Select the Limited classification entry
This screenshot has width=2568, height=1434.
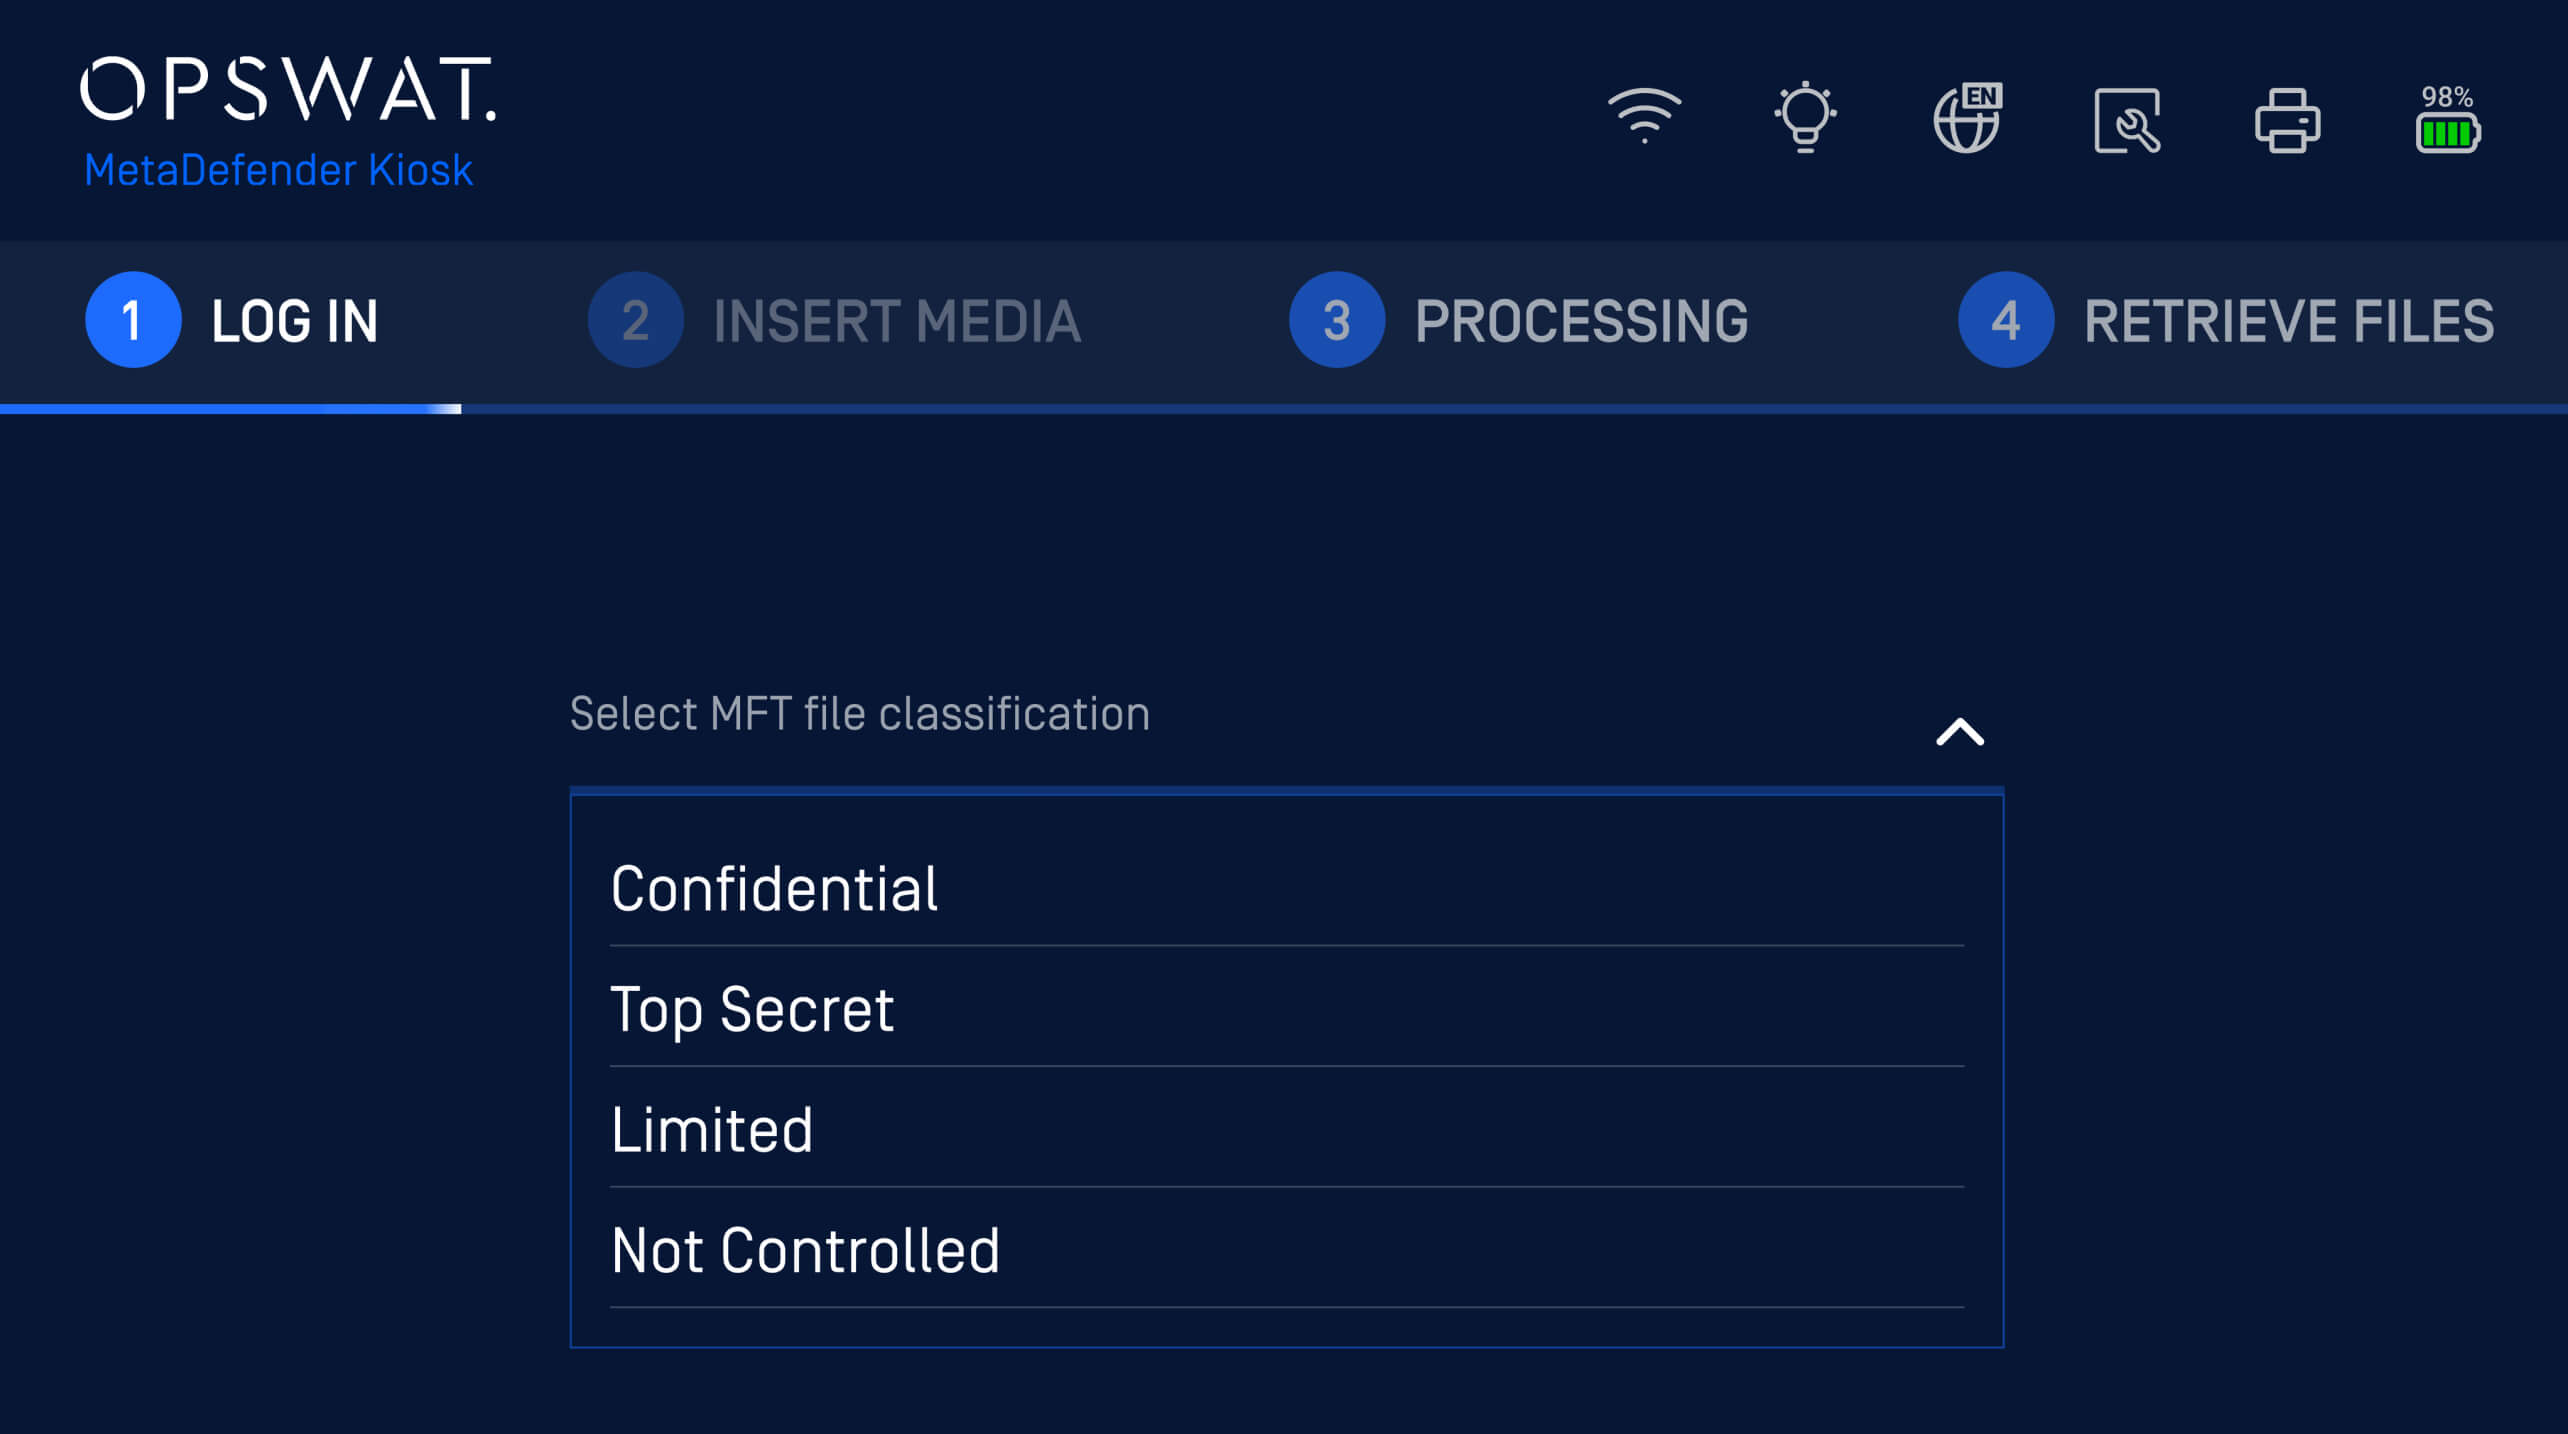coord(713,1129)
